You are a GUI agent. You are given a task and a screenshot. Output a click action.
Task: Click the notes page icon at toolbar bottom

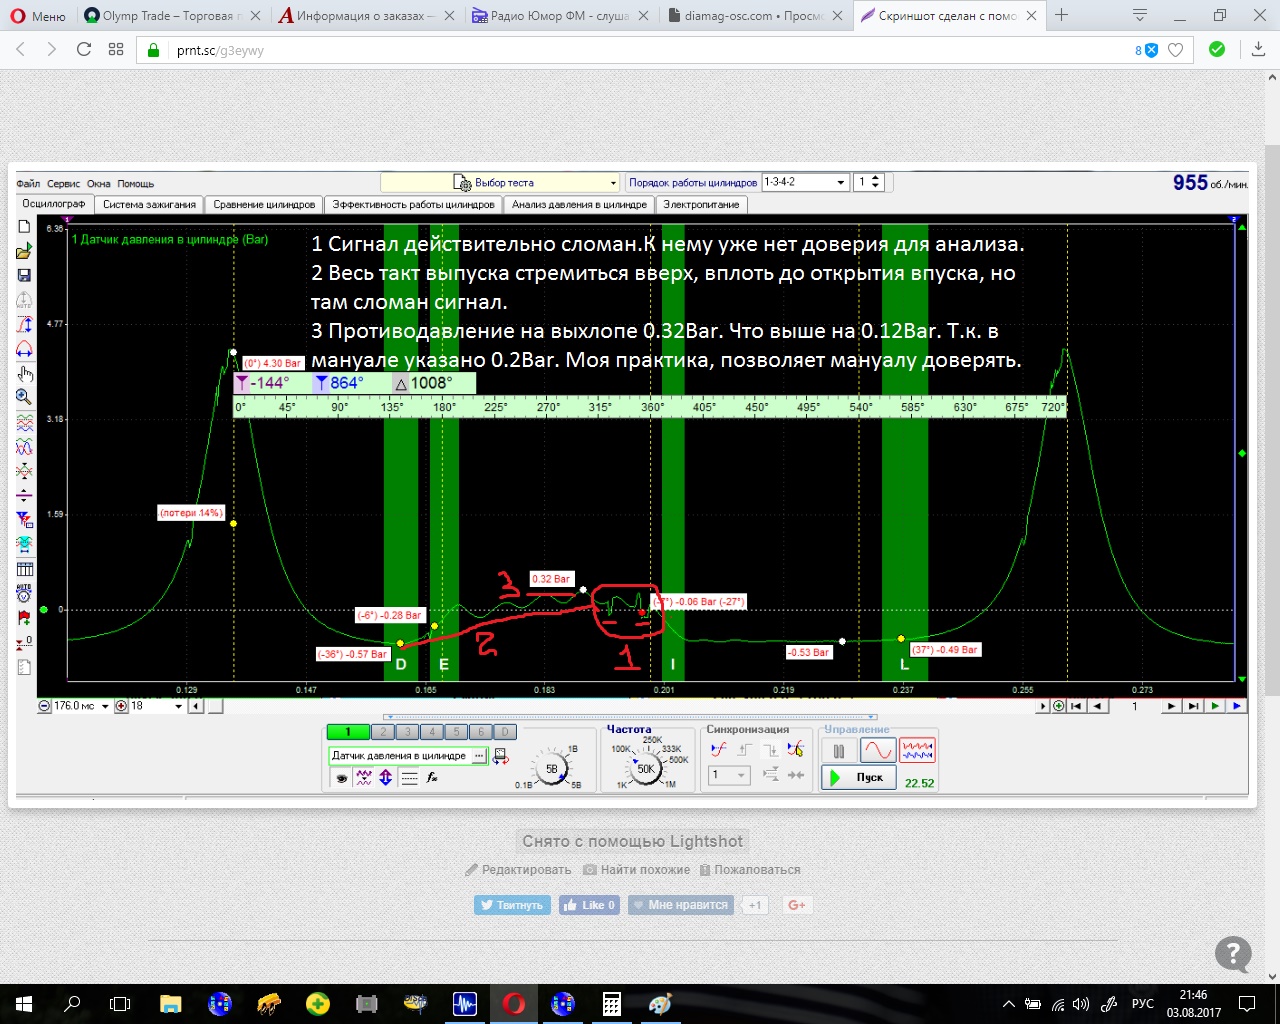pos(25,667)
